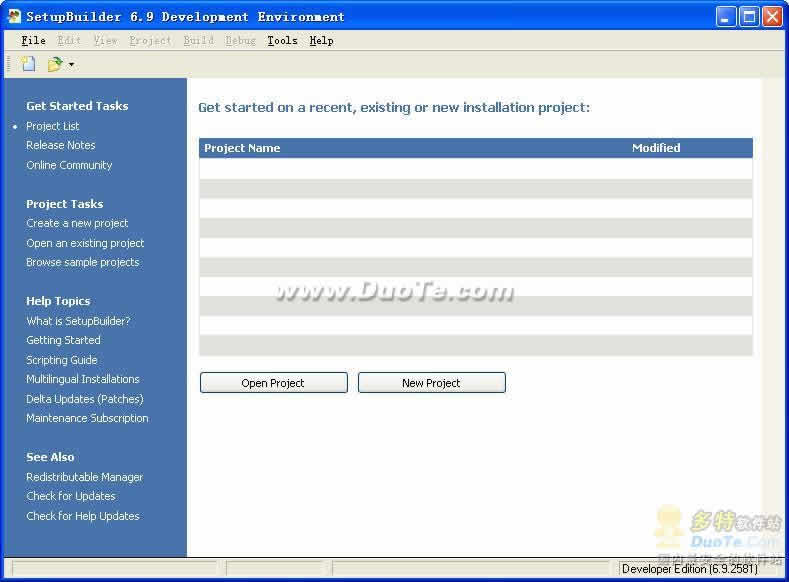This screenshot has height=582, width=789.
Task: Click Create a new project link
Action: coord(77,223)
